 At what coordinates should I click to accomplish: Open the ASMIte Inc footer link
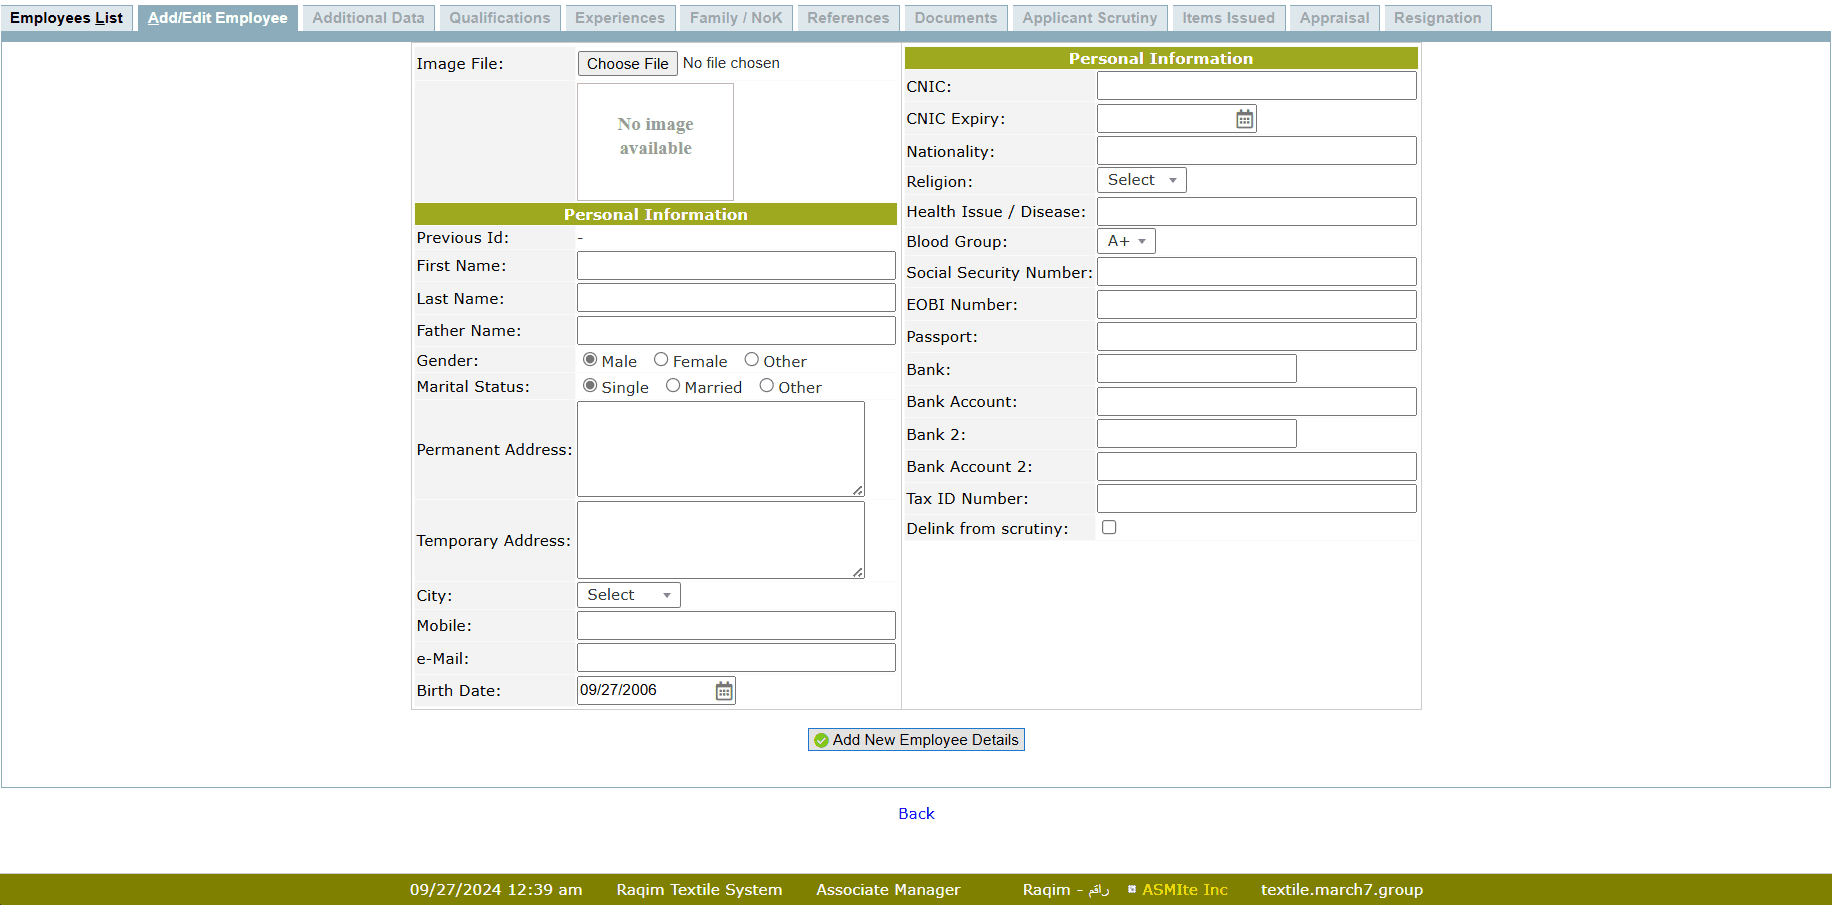[1185, 889]
